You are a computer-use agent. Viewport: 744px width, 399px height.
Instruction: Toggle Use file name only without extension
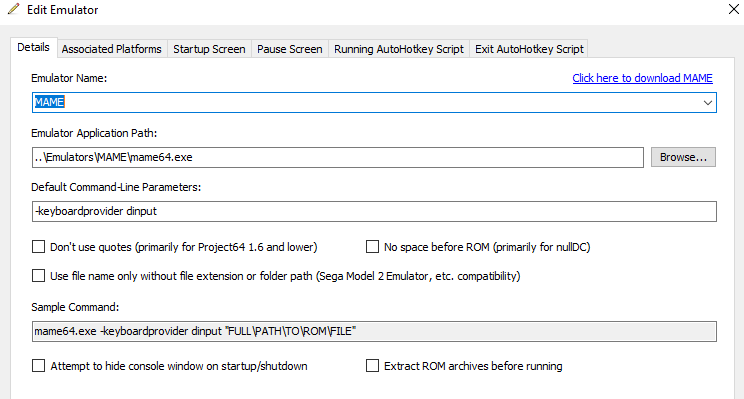click(x=38, y=276)
